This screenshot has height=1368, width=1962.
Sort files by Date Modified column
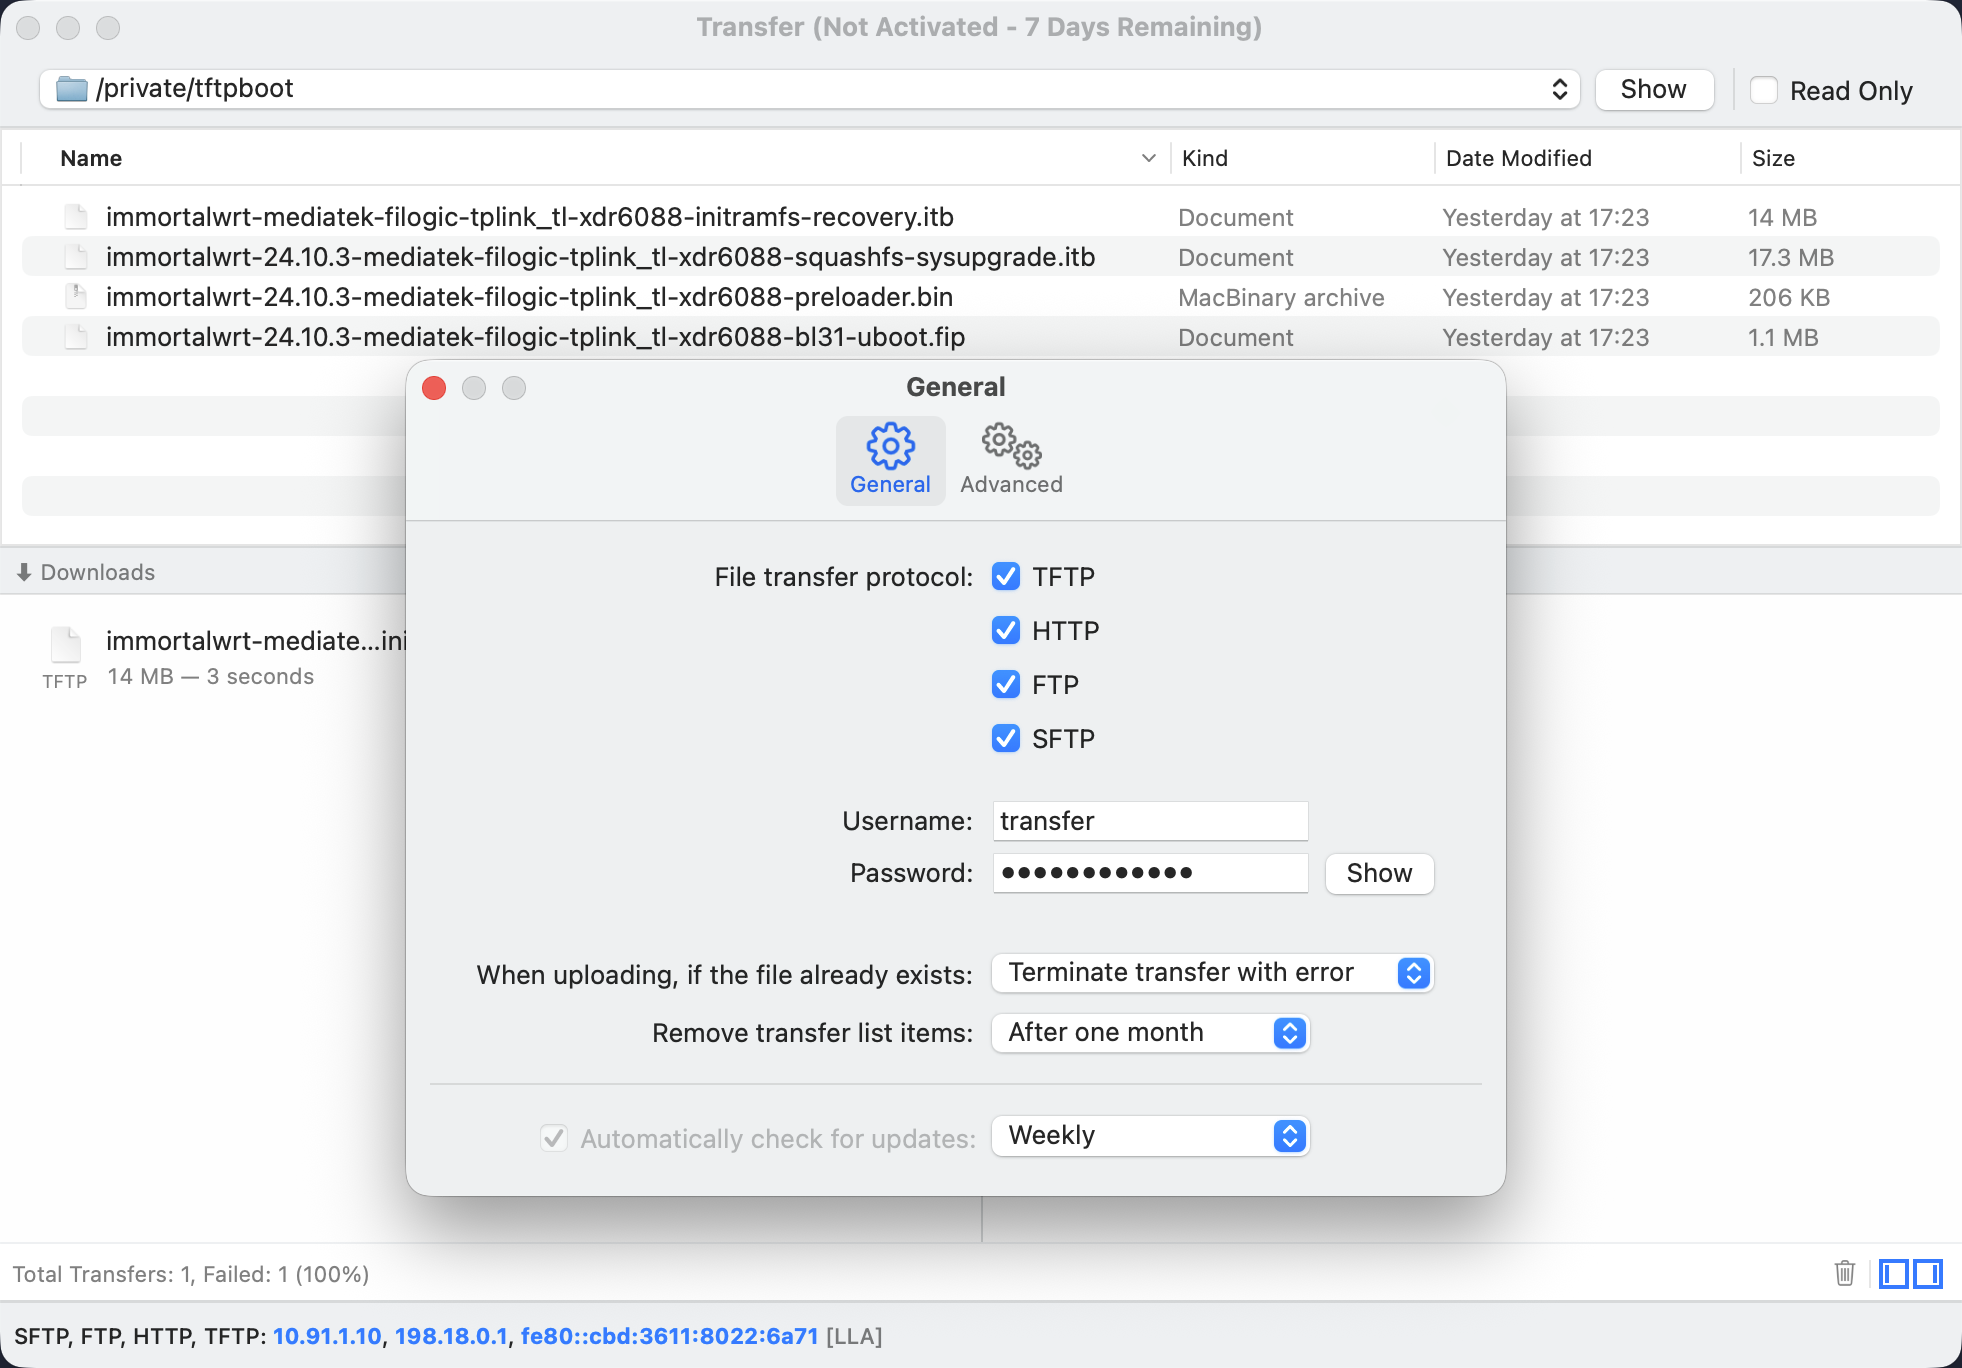[x=1518, y=158]
